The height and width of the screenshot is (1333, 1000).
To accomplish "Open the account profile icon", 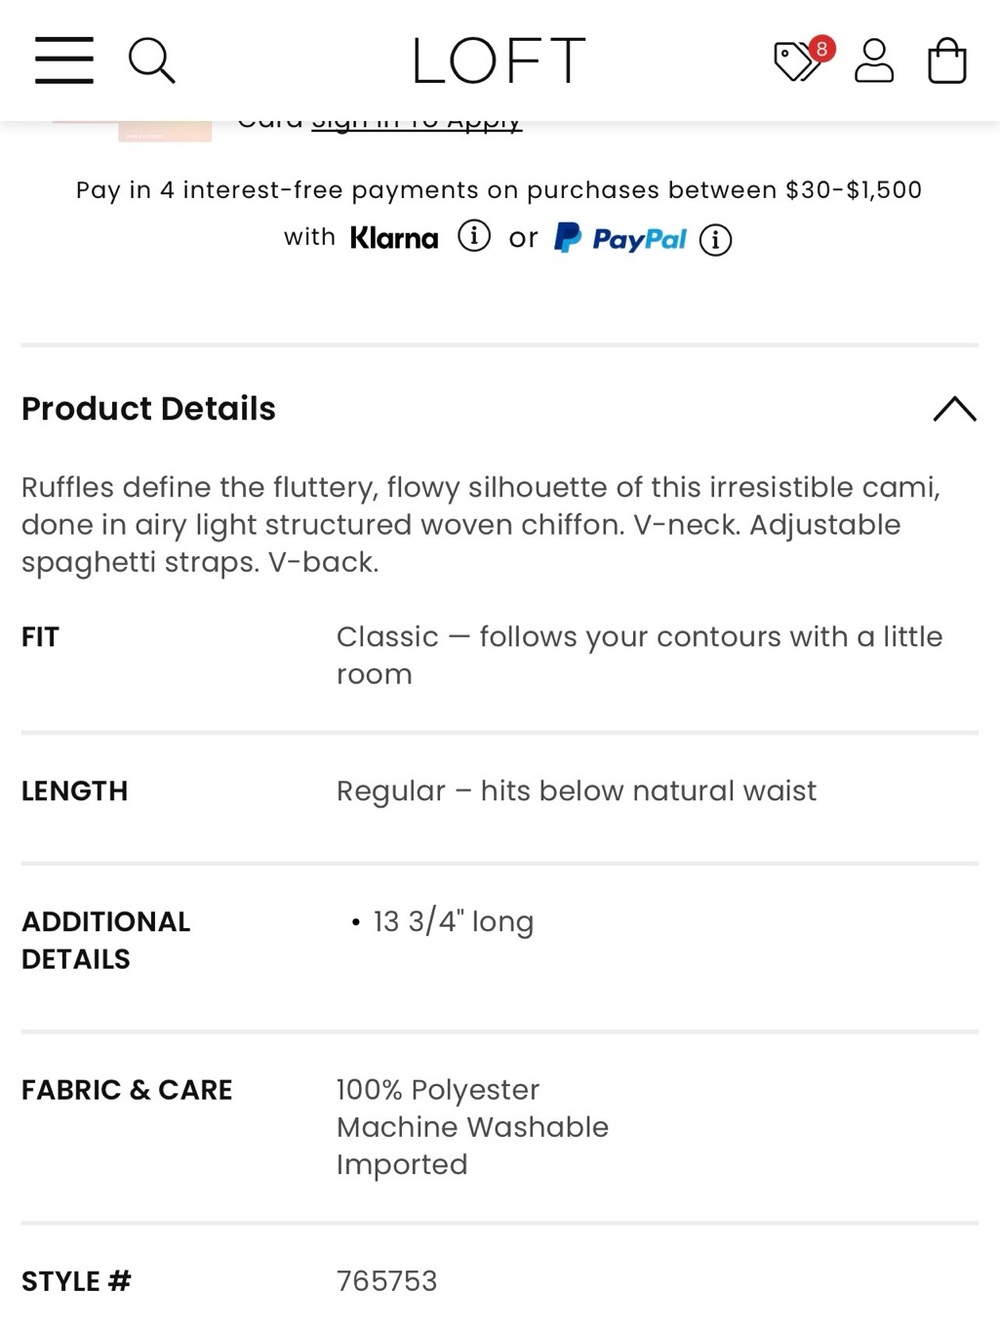I will click(x=874, y=60).
